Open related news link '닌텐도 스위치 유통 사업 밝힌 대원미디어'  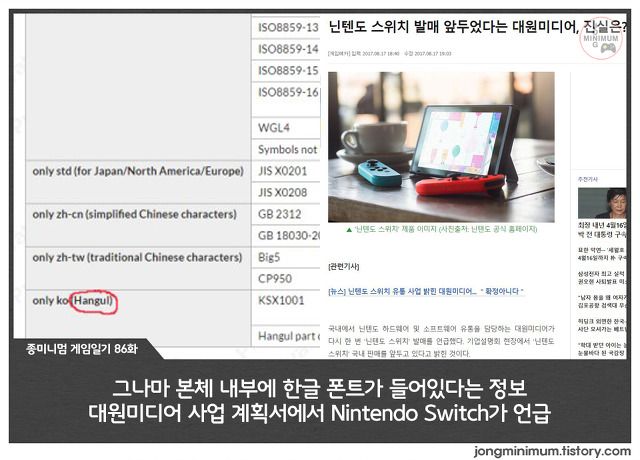tap(426, 291)
